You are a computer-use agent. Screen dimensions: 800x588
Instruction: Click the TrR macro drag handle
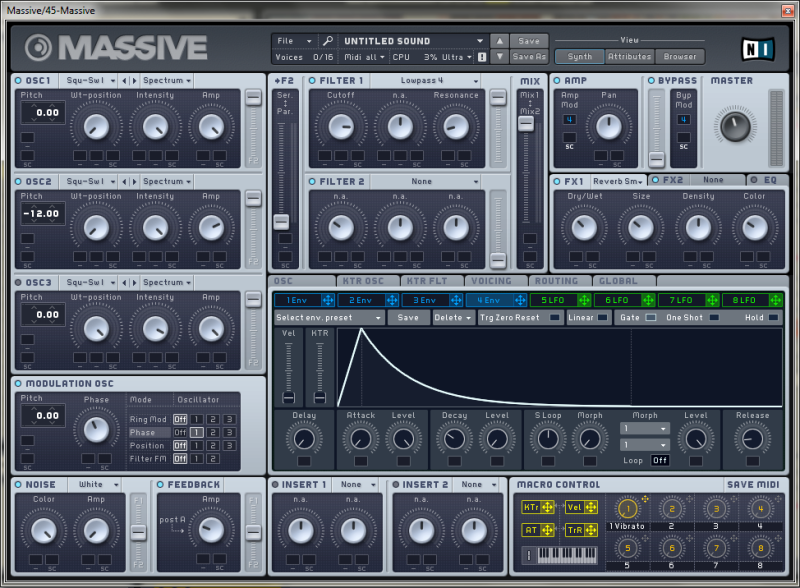click(591, 530)
